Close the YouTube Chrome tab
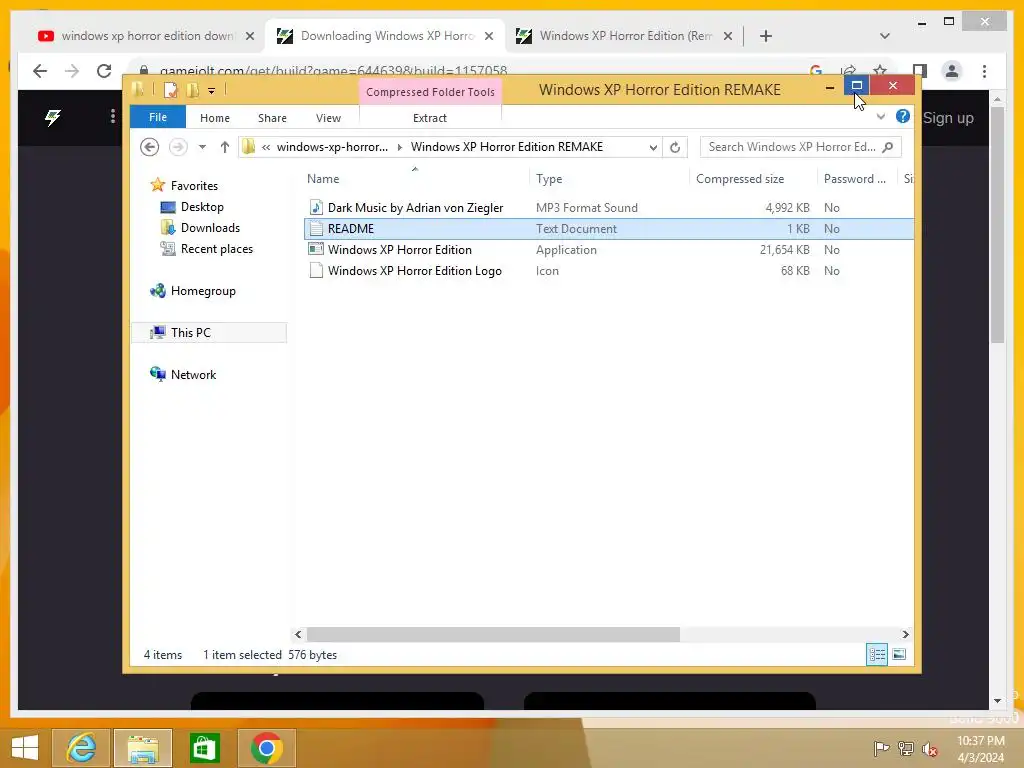The width and height of the screenshot is (1024, 768). tap(249, 36)
